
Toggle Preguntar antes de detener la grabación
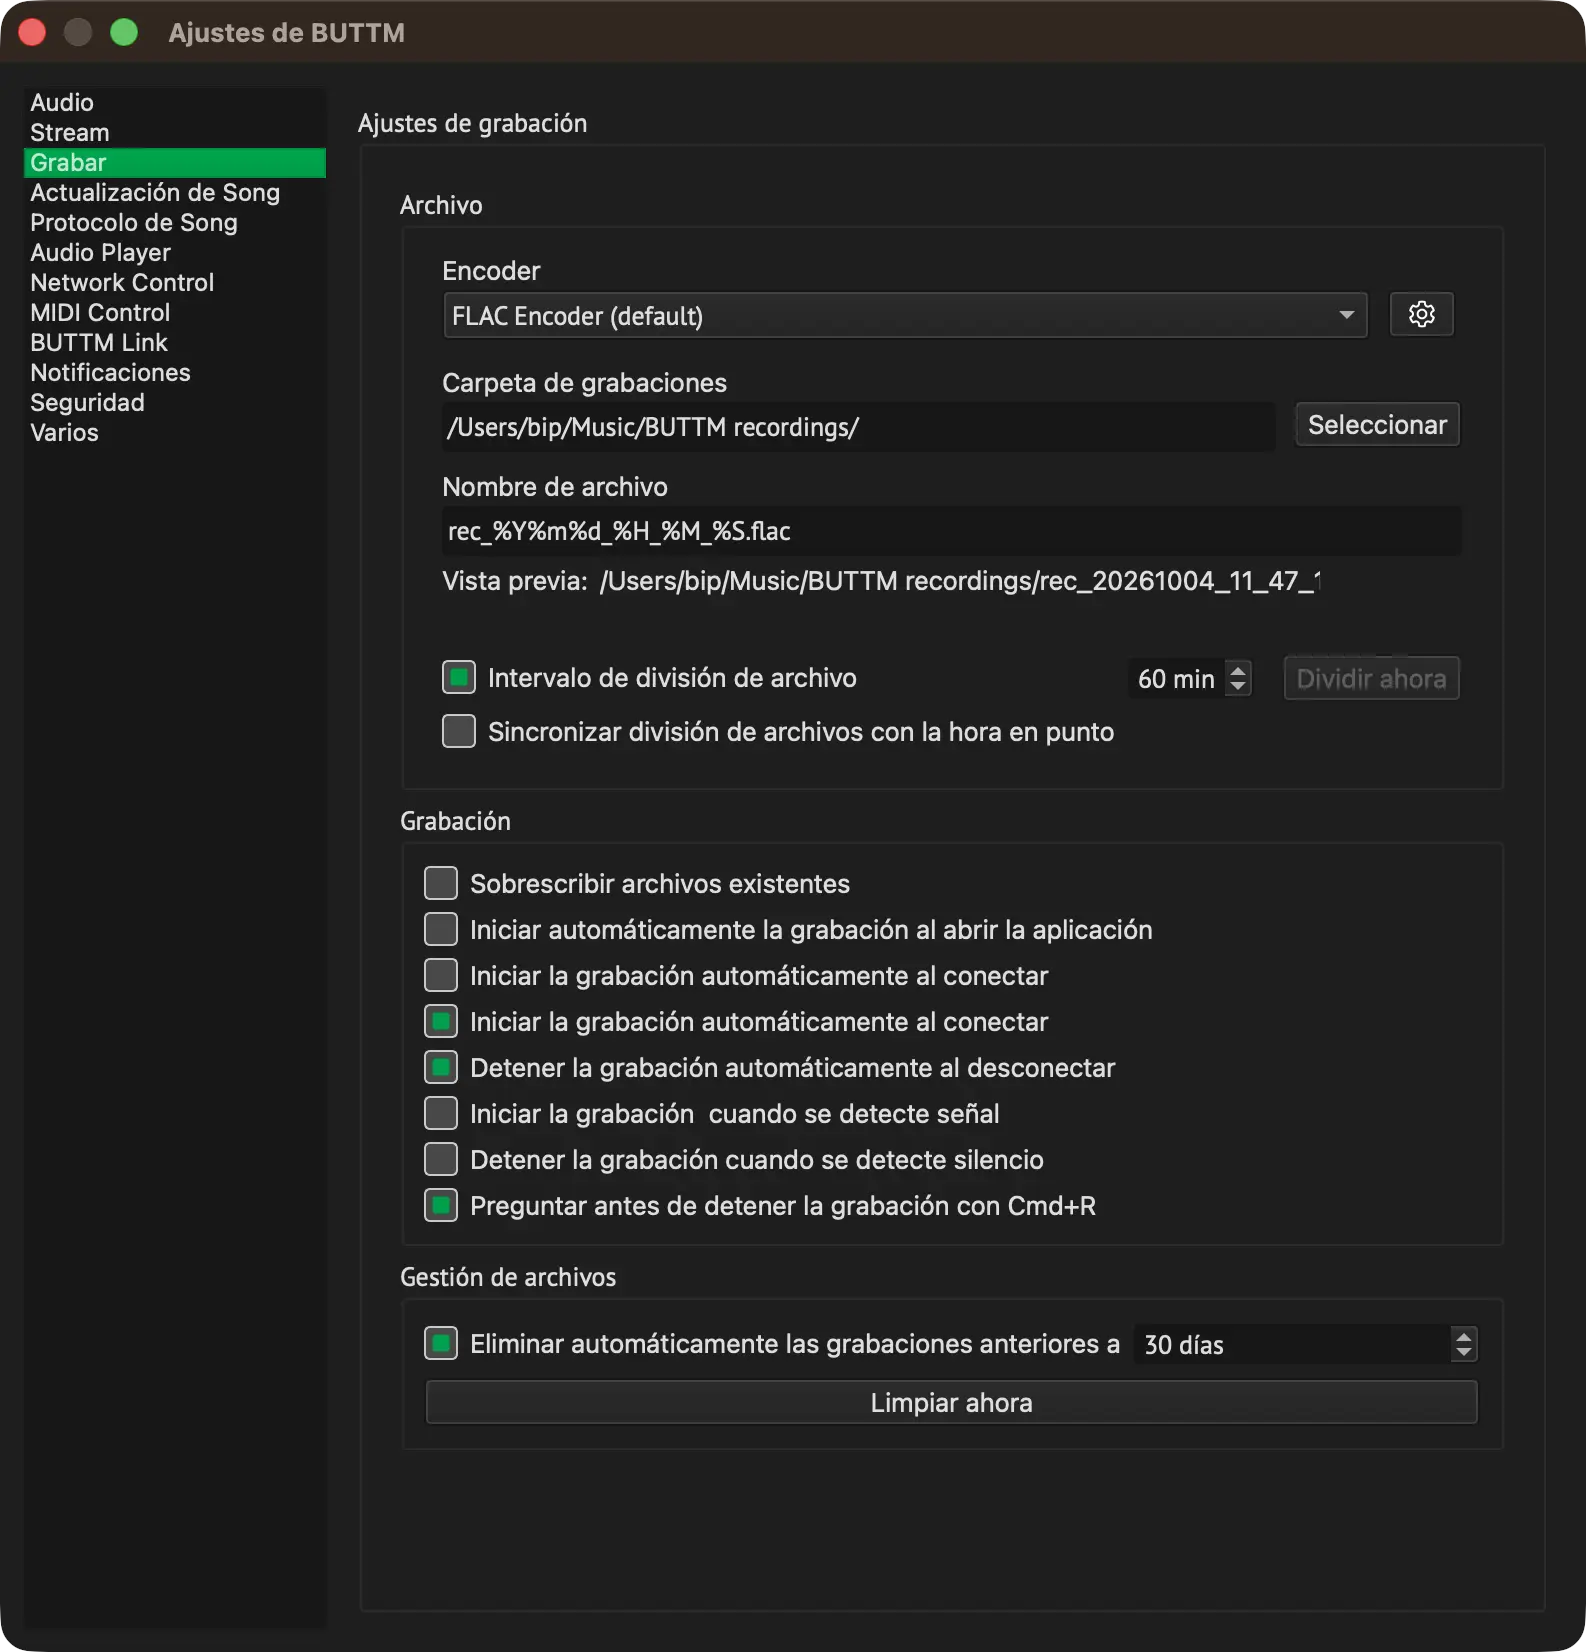point(441,1206)
